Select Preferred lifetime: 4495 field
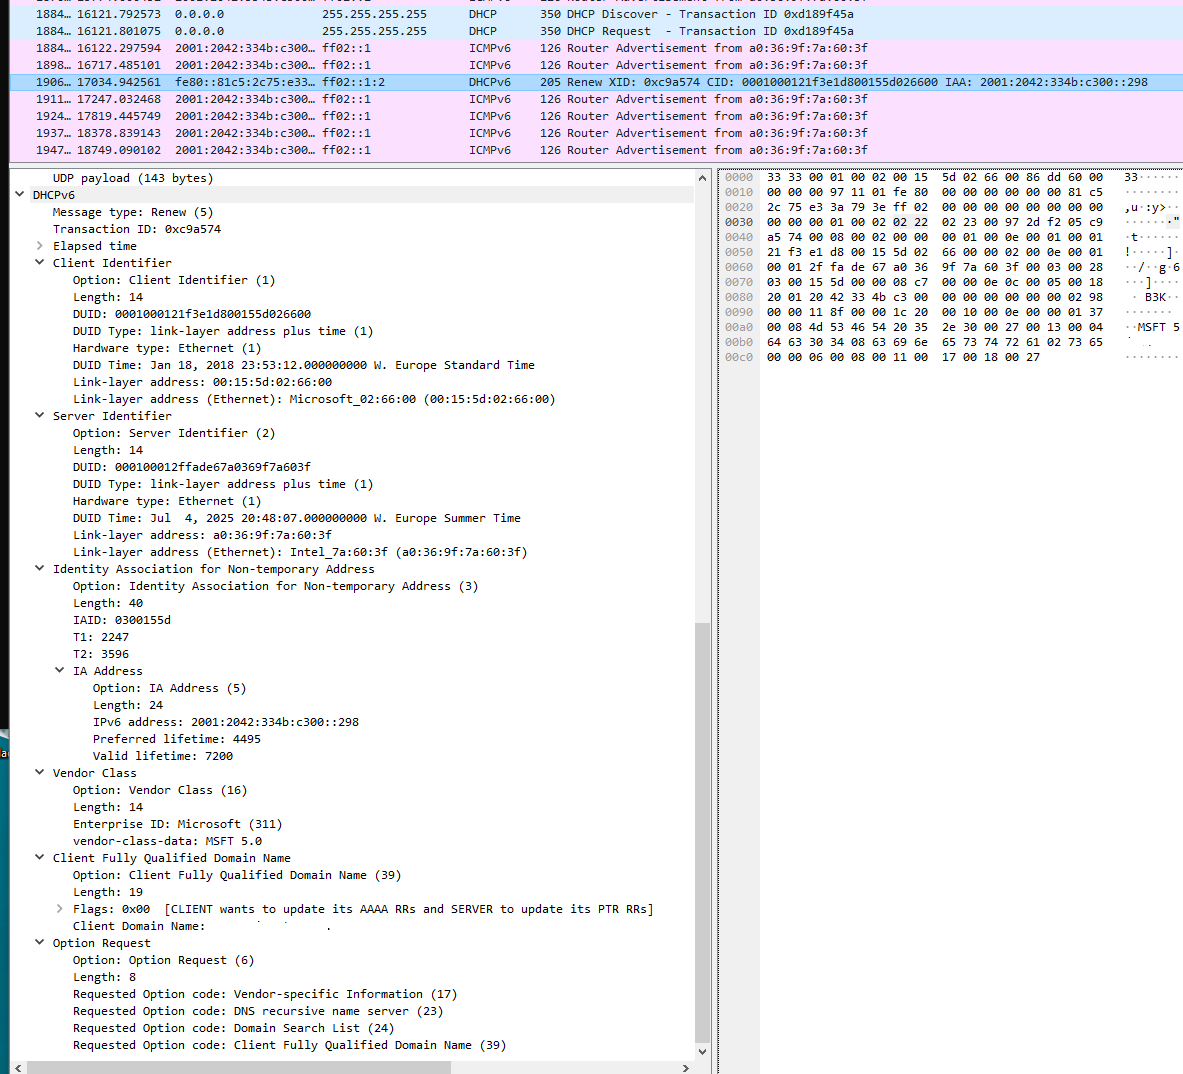 coord(177,739)
